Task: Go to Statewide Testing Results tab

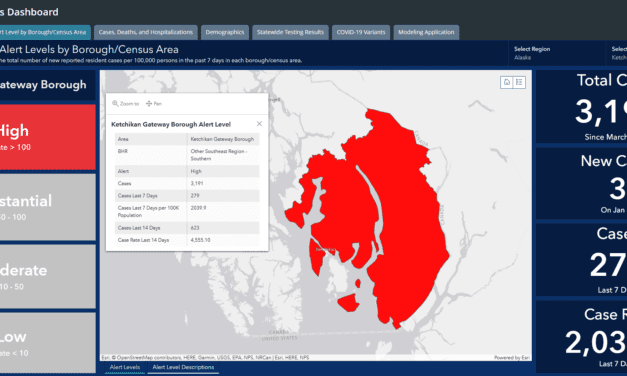Action: (290, 32)
